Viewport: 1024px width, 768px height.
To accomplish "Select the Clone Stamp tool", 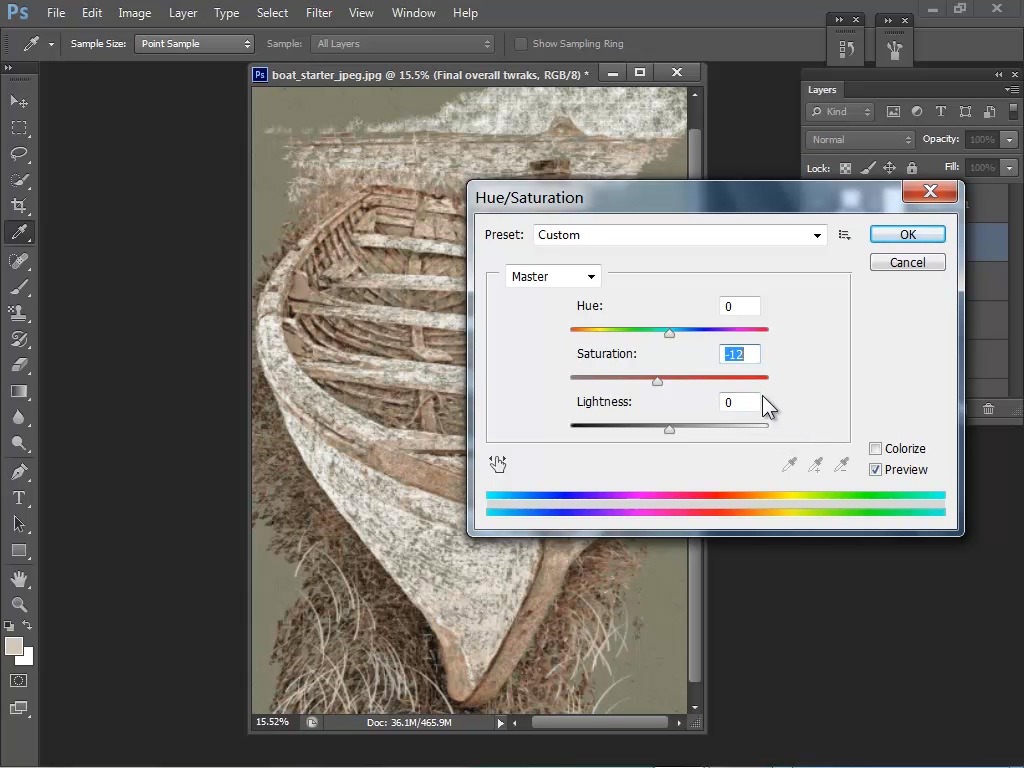I will [x=19, y=313].
